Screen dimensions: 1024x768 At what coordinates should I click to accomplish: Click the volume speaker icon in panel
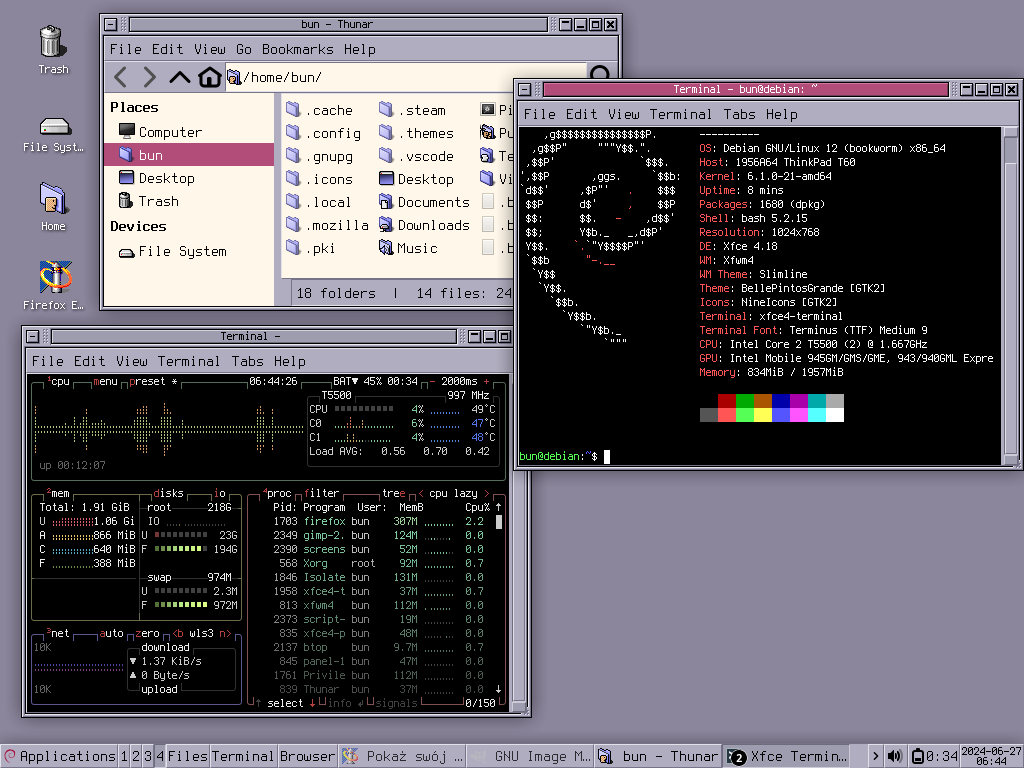click(x=894, y=756)
